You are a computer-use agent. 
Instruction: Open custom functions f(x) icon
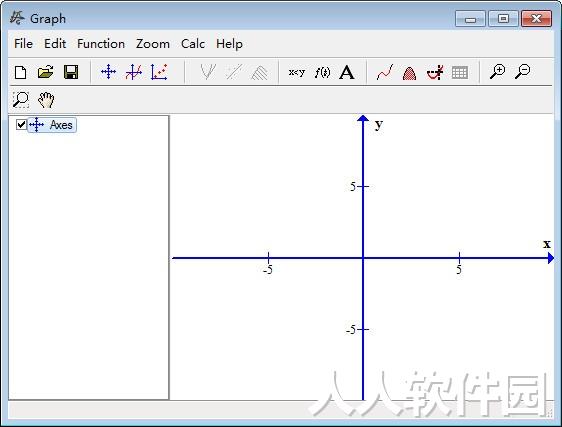point(322,72)
